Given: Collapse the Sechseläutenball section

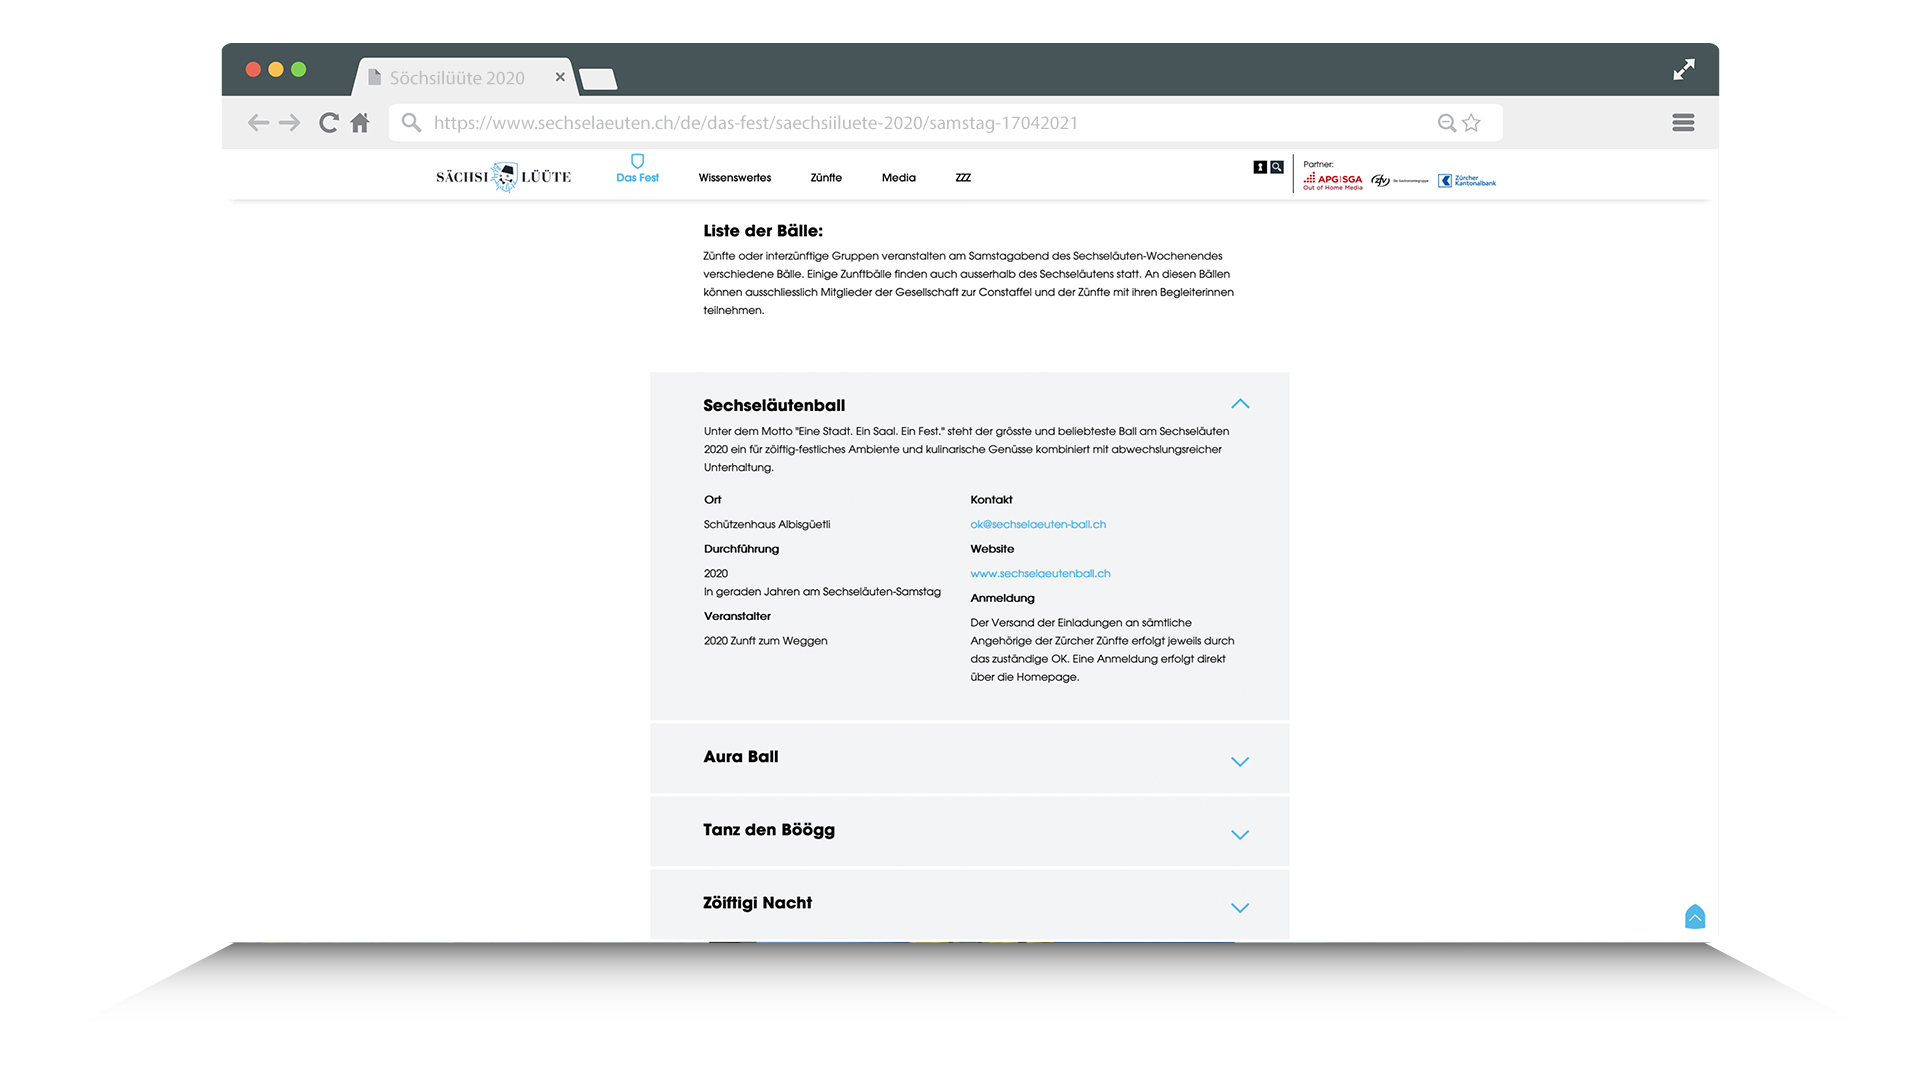Looking at the screenshot, I should tap(1240, 404).
